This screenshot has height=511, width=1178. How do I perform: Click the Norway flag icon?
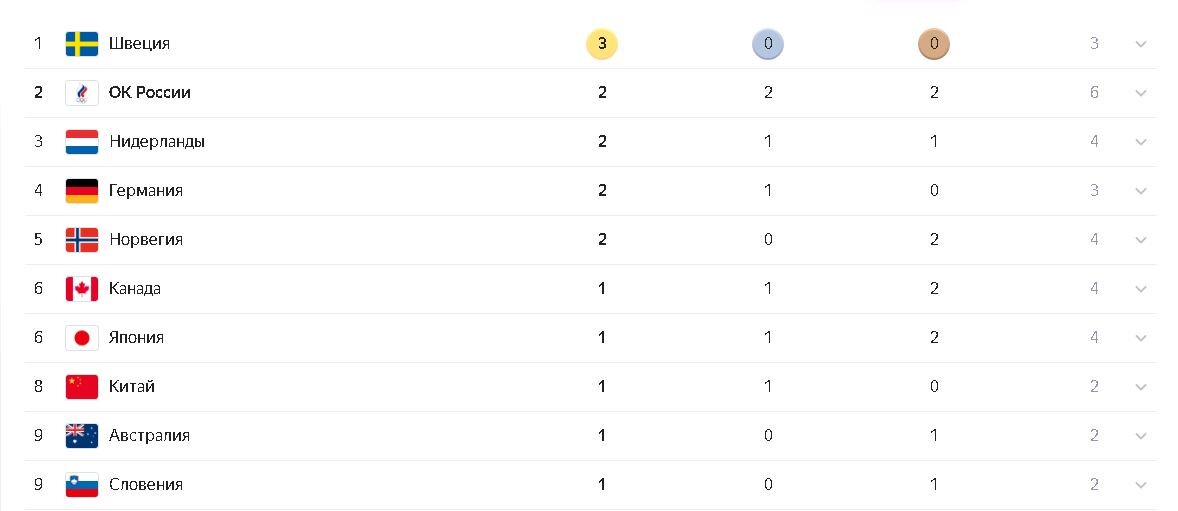coord(82,240)
